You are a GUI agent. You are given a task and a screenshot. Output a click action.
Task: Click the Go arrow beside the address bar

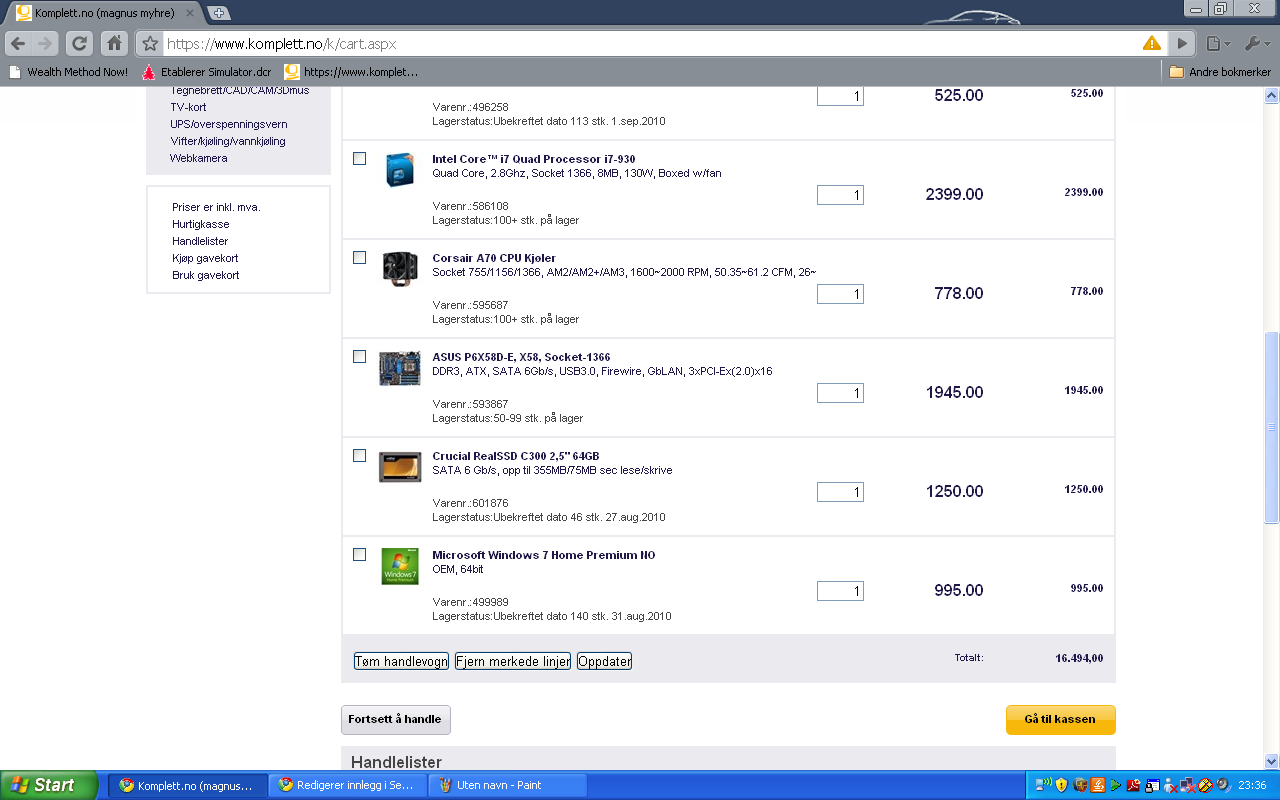pos(1183,44)
